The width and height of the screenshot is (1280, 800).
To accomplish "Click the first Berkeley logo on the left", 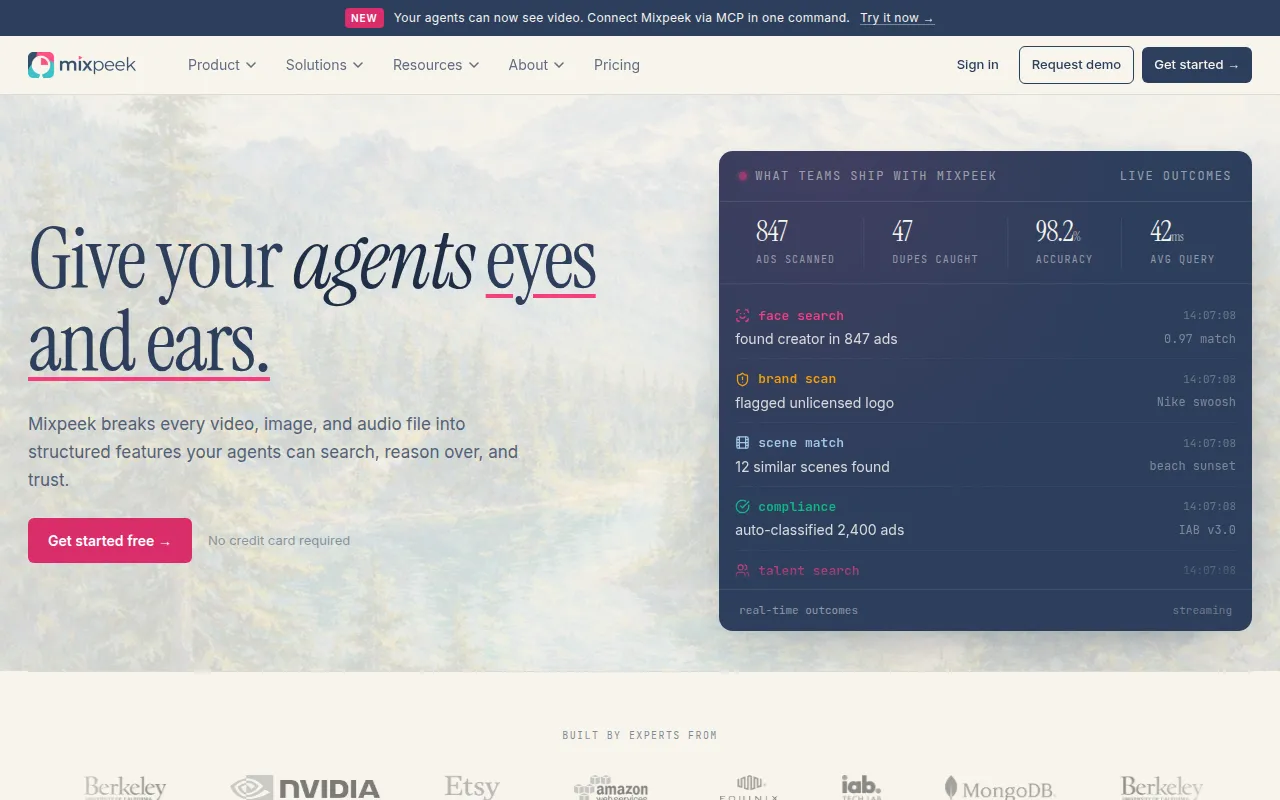I will point(125,788).
